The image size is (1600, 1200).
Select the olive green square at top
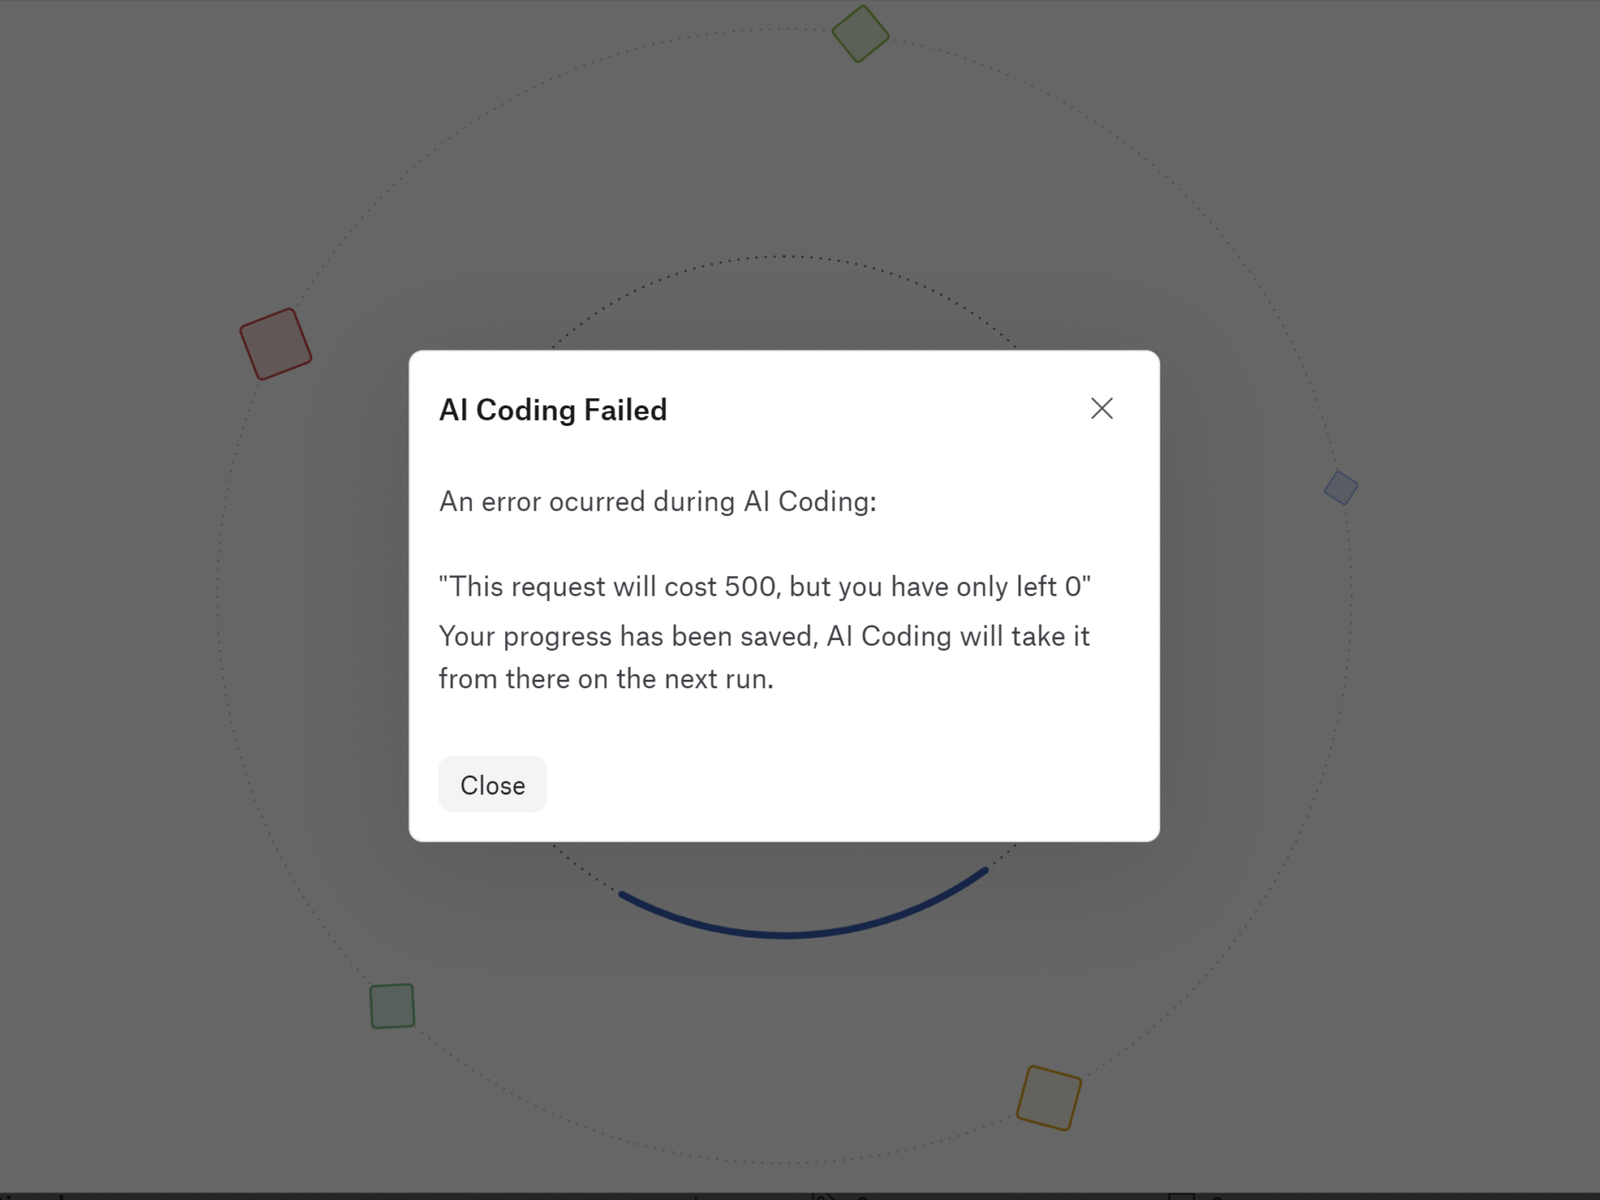click(x=860, y=34)
